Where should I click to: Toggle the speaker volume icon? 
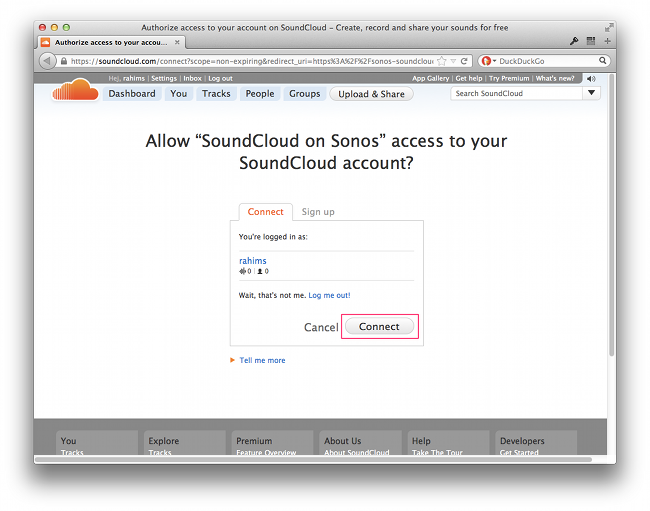(x=591, y=78)
